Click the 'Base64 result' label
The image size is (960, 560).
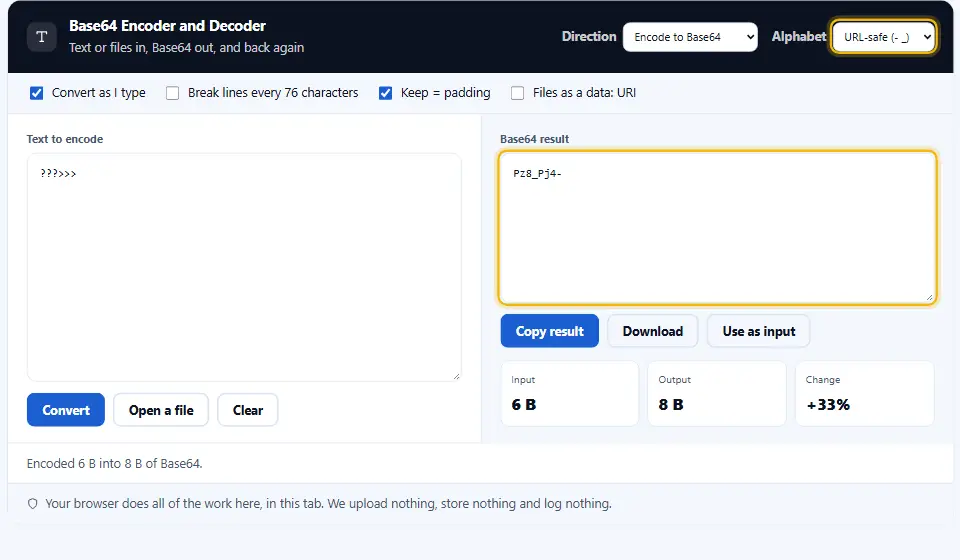pos(534,139)
